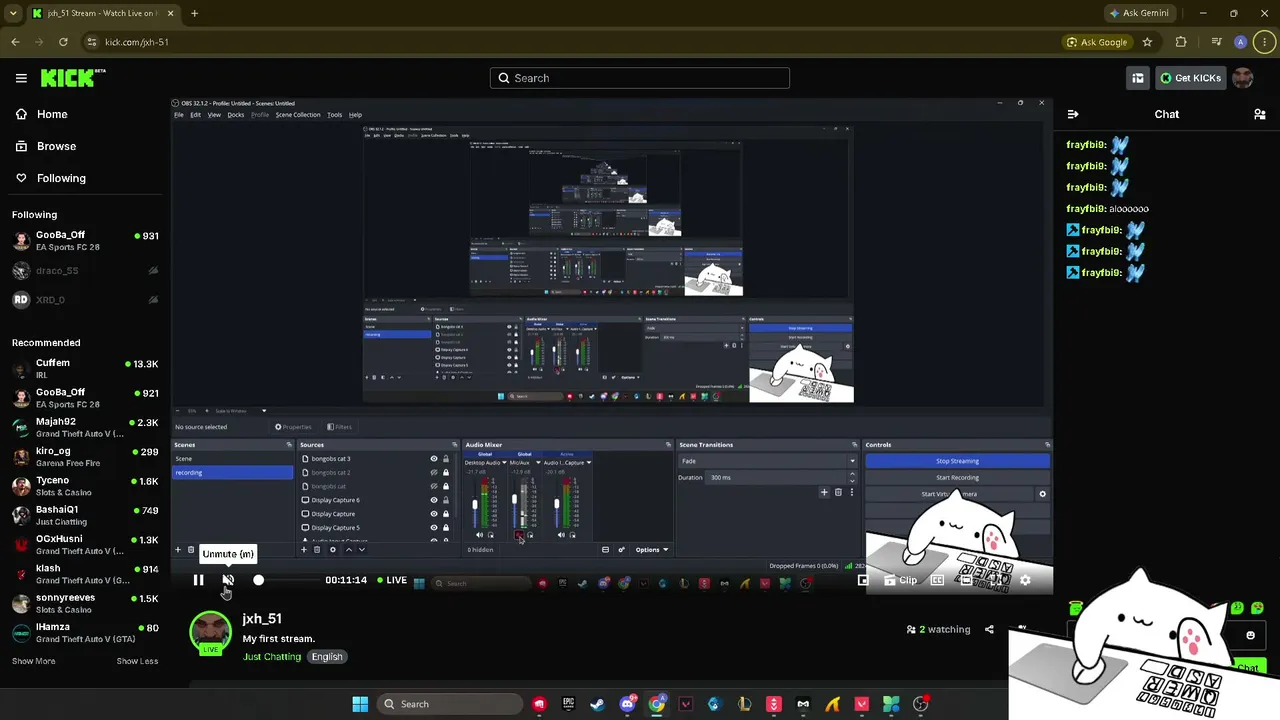
Task: Open mini-player mode for the stream
Action: (863, 580)
